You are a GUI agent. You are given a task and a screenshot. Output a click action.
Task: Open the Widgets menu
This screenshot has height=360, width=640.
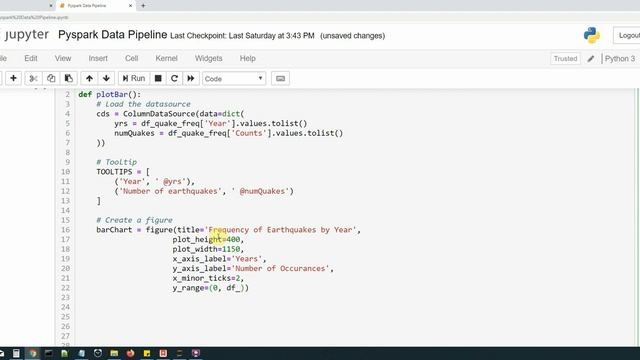coord(209,58)
